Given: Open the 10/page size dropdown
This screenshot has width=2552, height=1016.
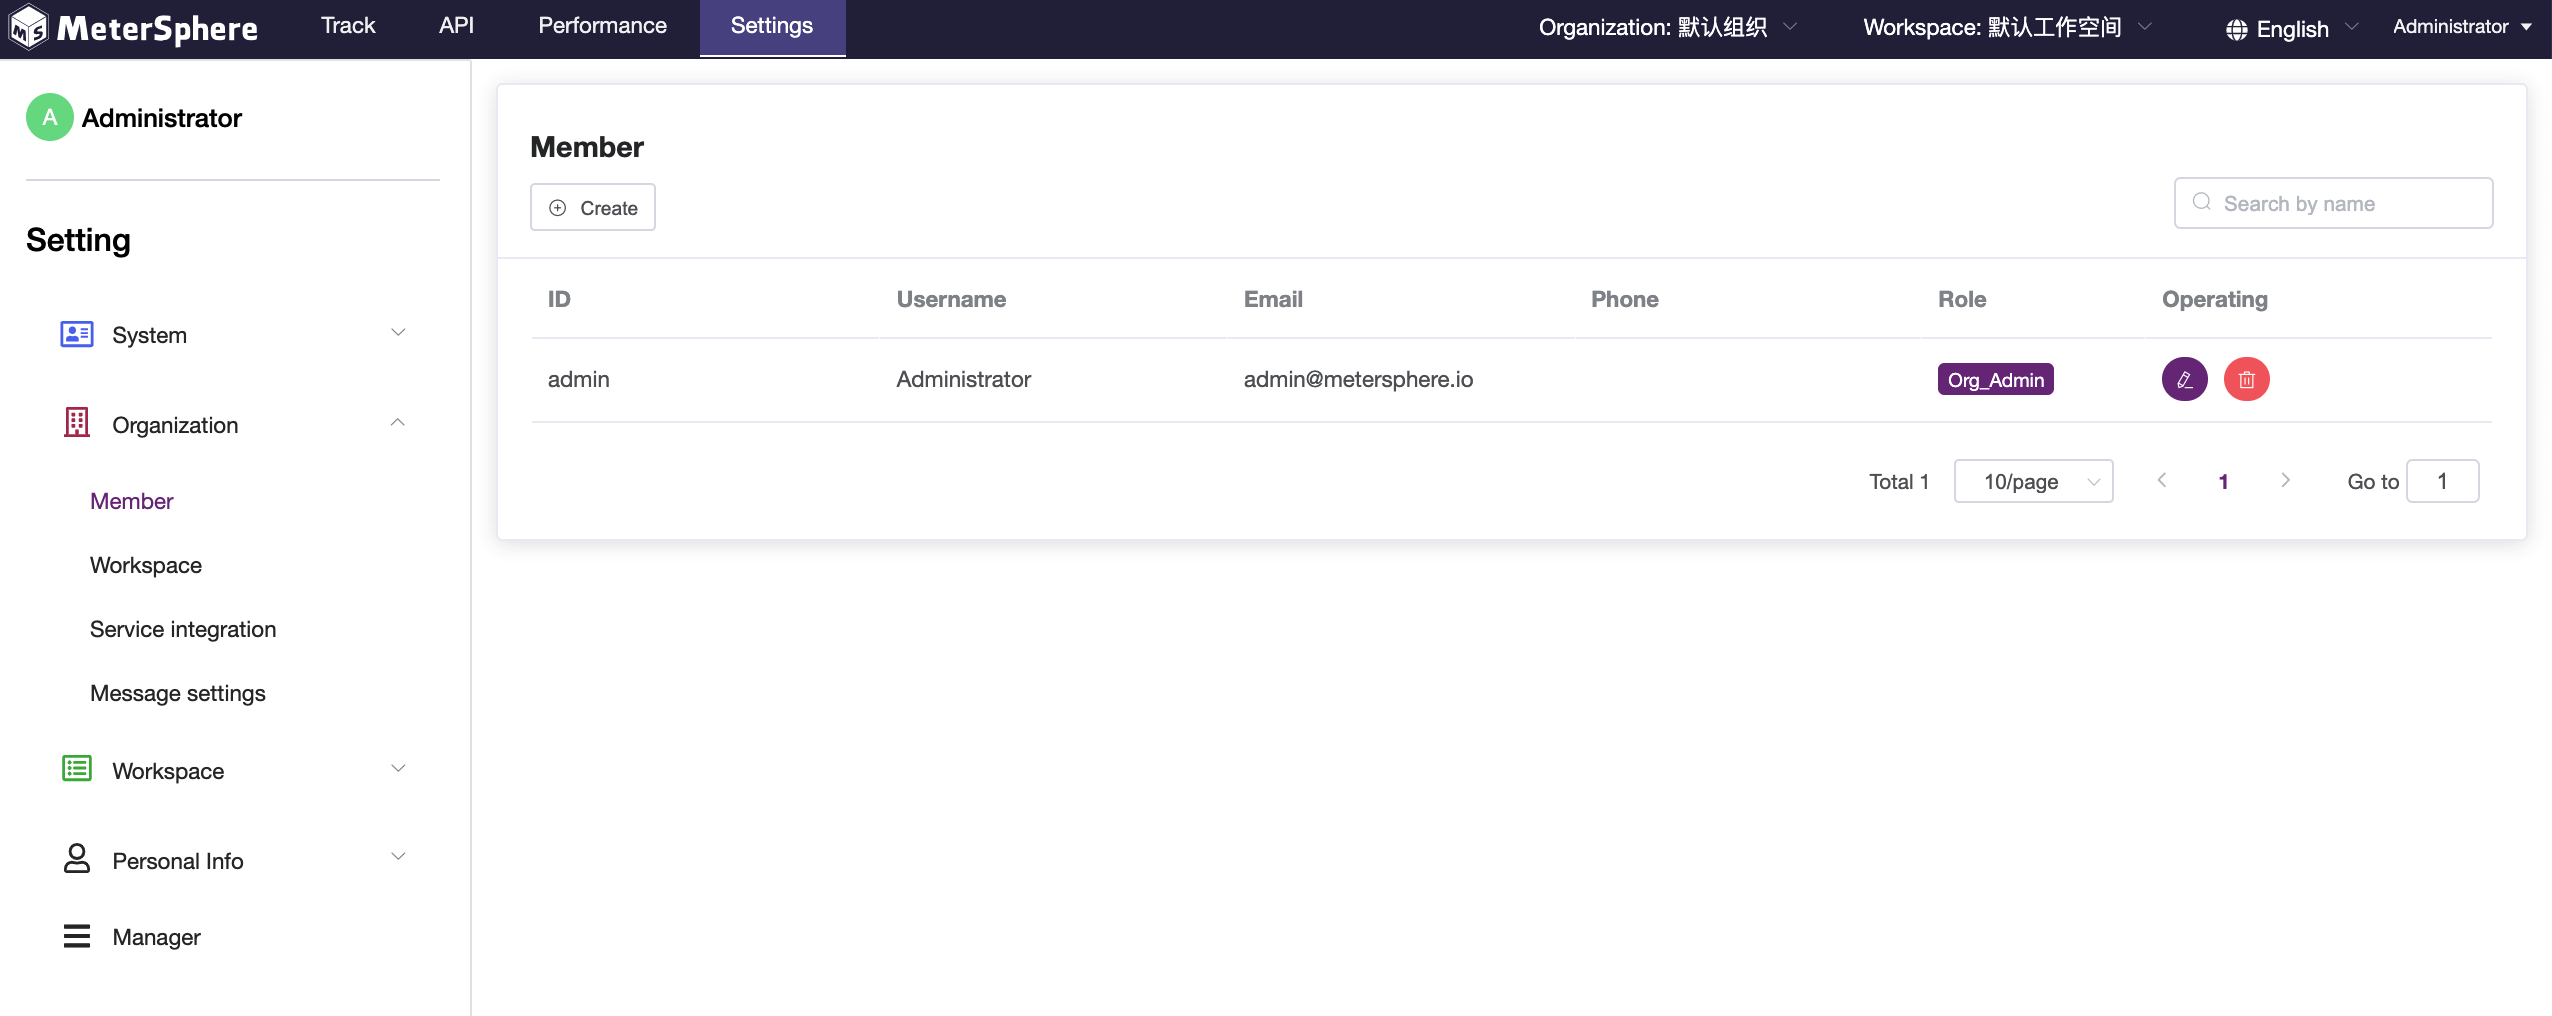Looking at the screenshot, I should point(2033,482).
